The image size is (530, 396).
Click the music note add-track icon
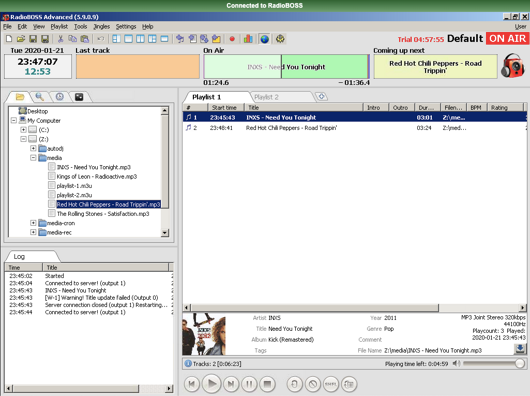coord(180,39)
